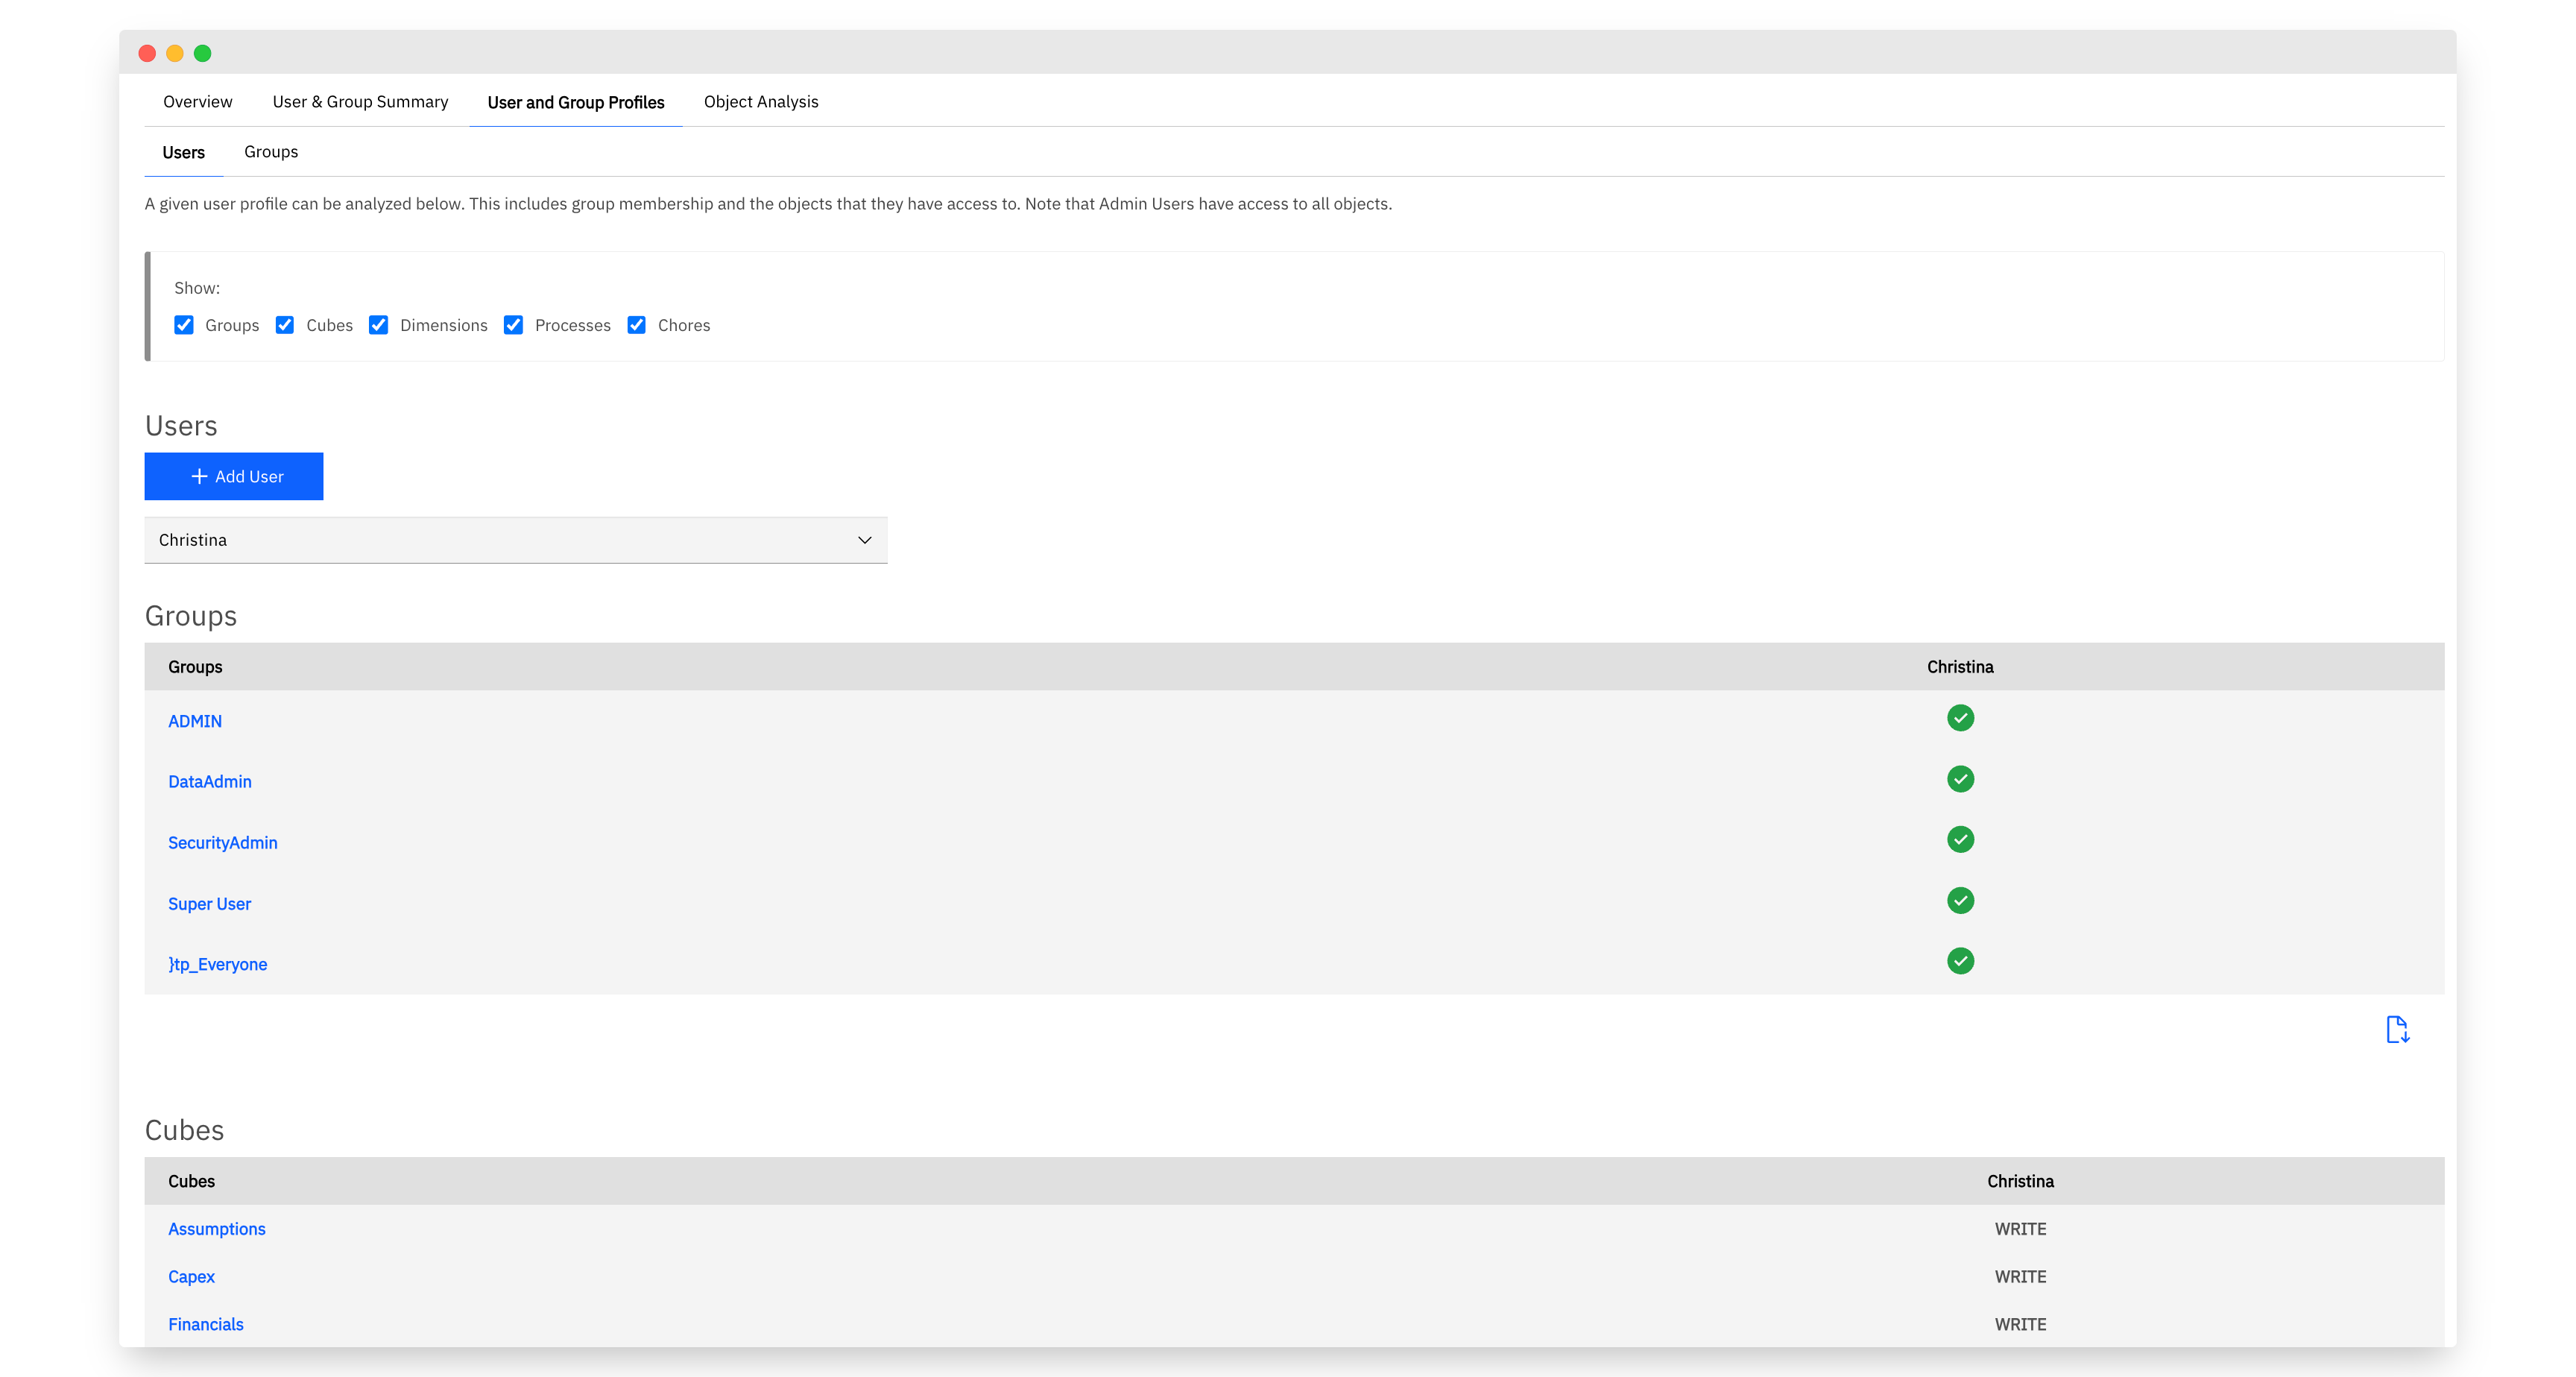
Task: Click the green checkmark for }tp_Everyone group
Action: tap(1960, 961)
